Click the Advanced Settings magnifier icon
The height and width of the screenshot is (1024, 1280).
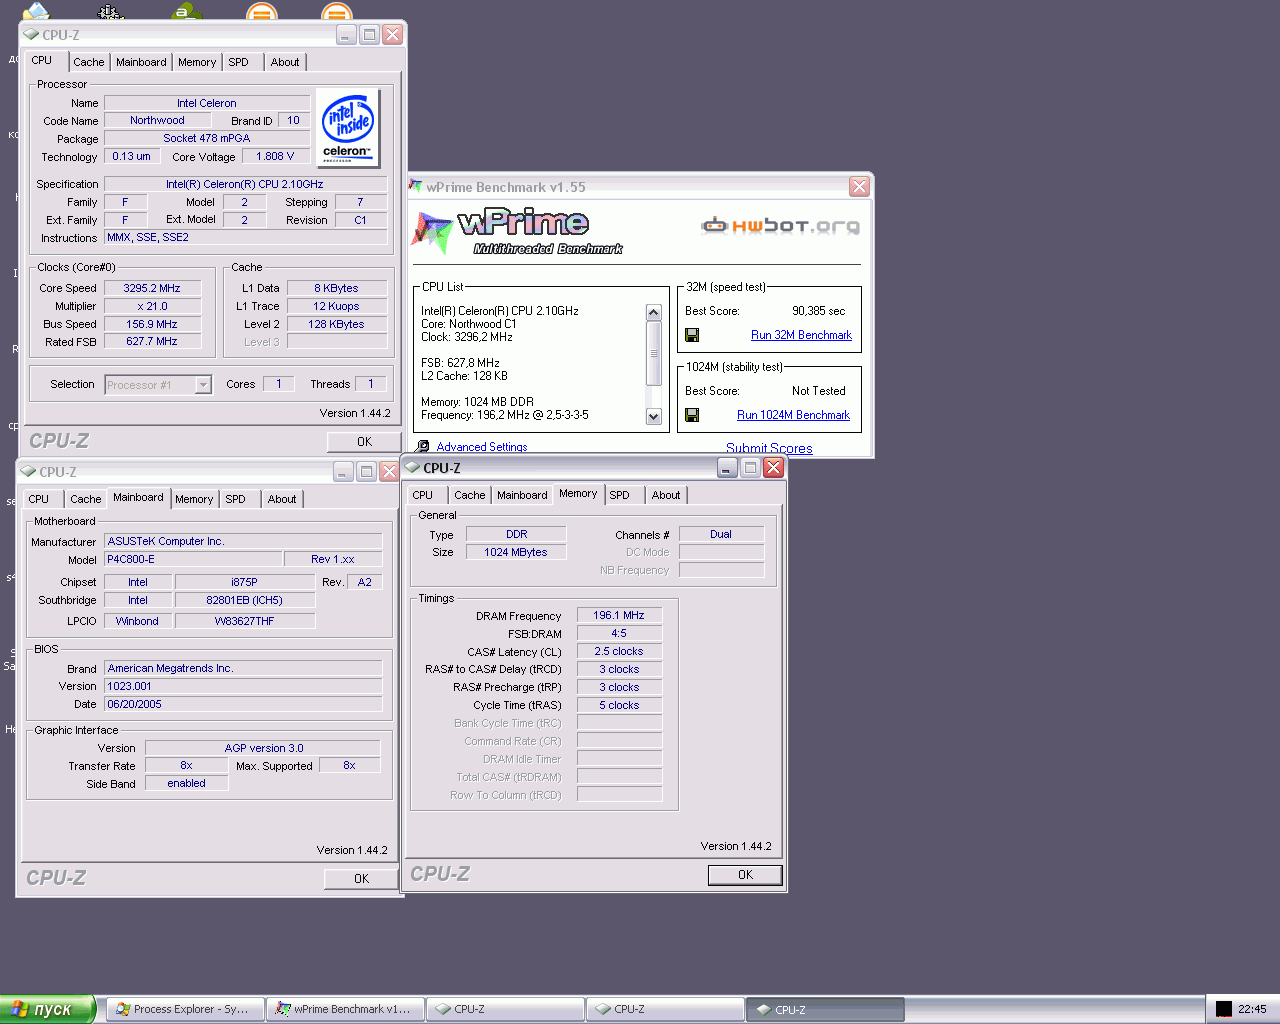coord(423,447)
